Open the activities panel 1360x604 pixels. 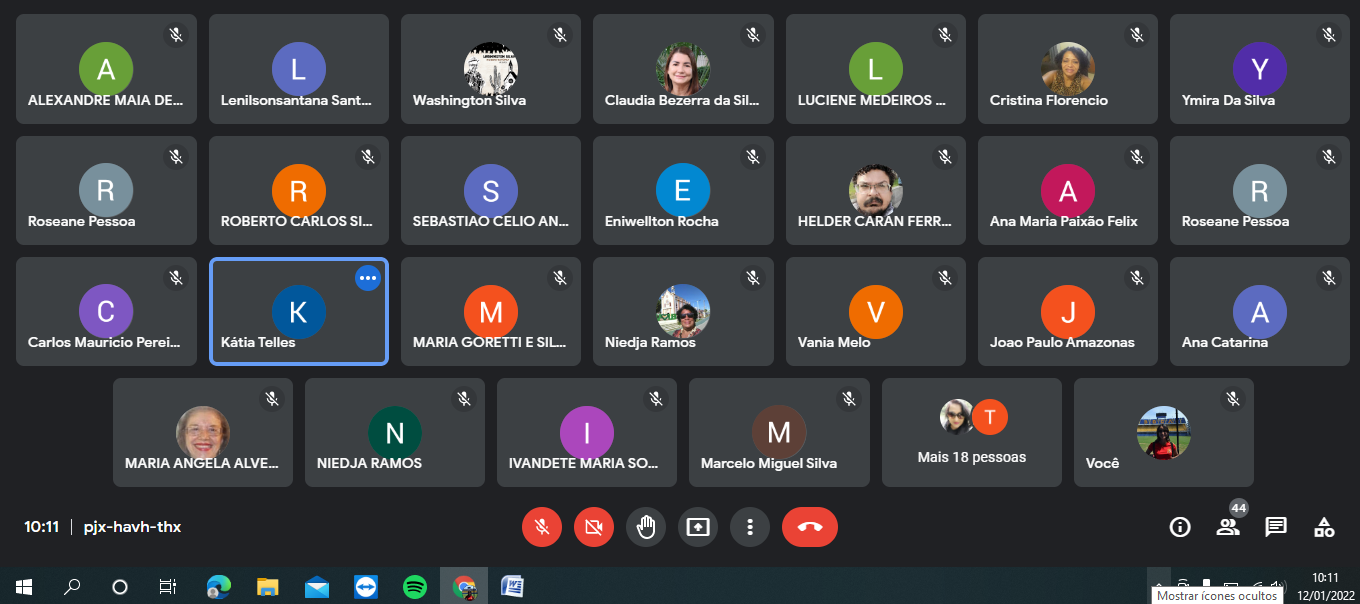[1324, 527]
